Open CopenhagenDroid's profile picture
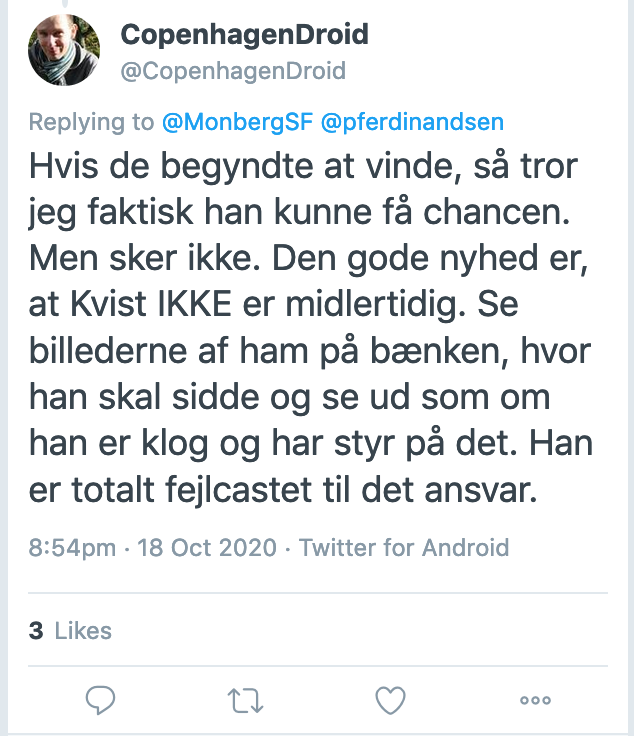This screenshot has height=736, width=634. 64,50
